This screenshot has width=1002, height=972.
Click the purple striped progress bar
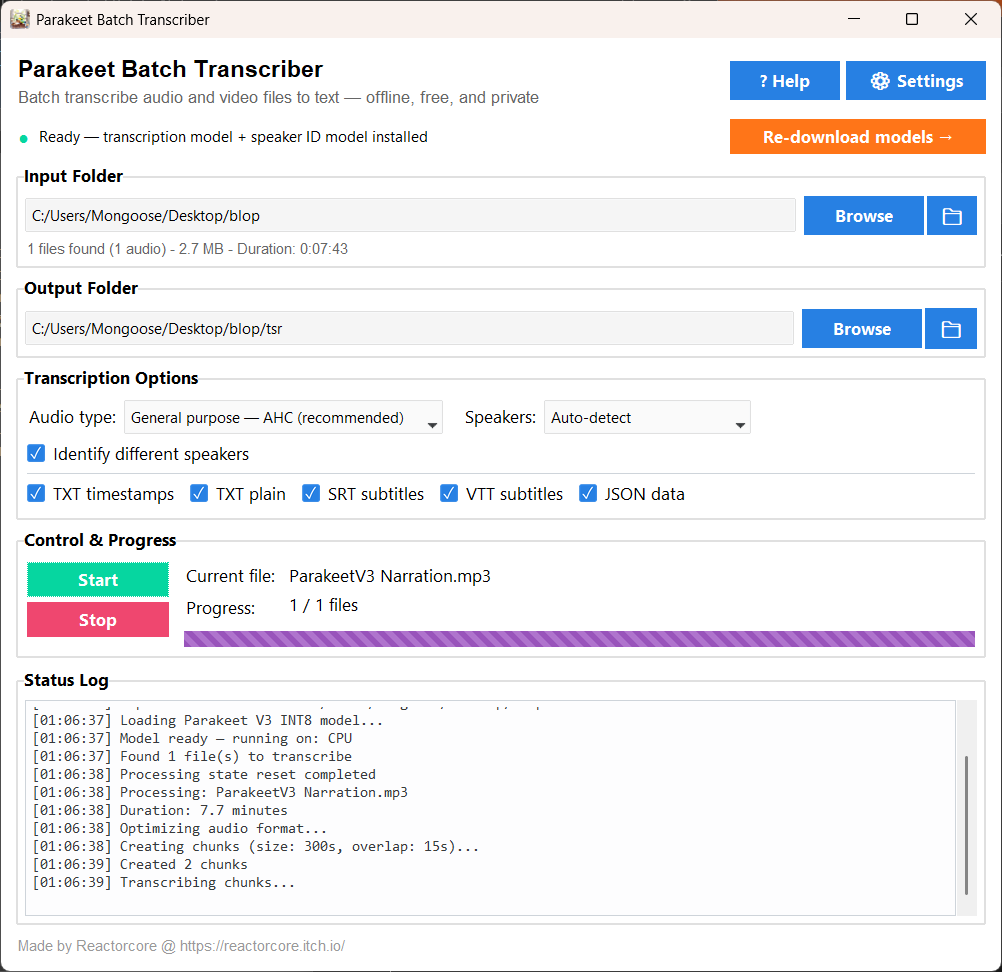pyautogui.click(x=579, y=639)
